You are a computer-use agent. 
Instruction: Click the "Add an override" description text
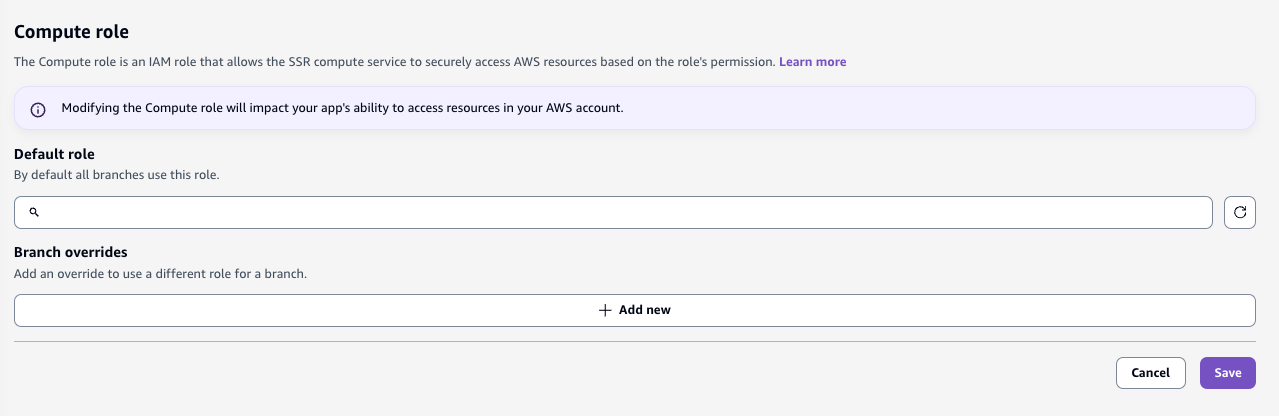pyautogui.click(x=160, y=273)
